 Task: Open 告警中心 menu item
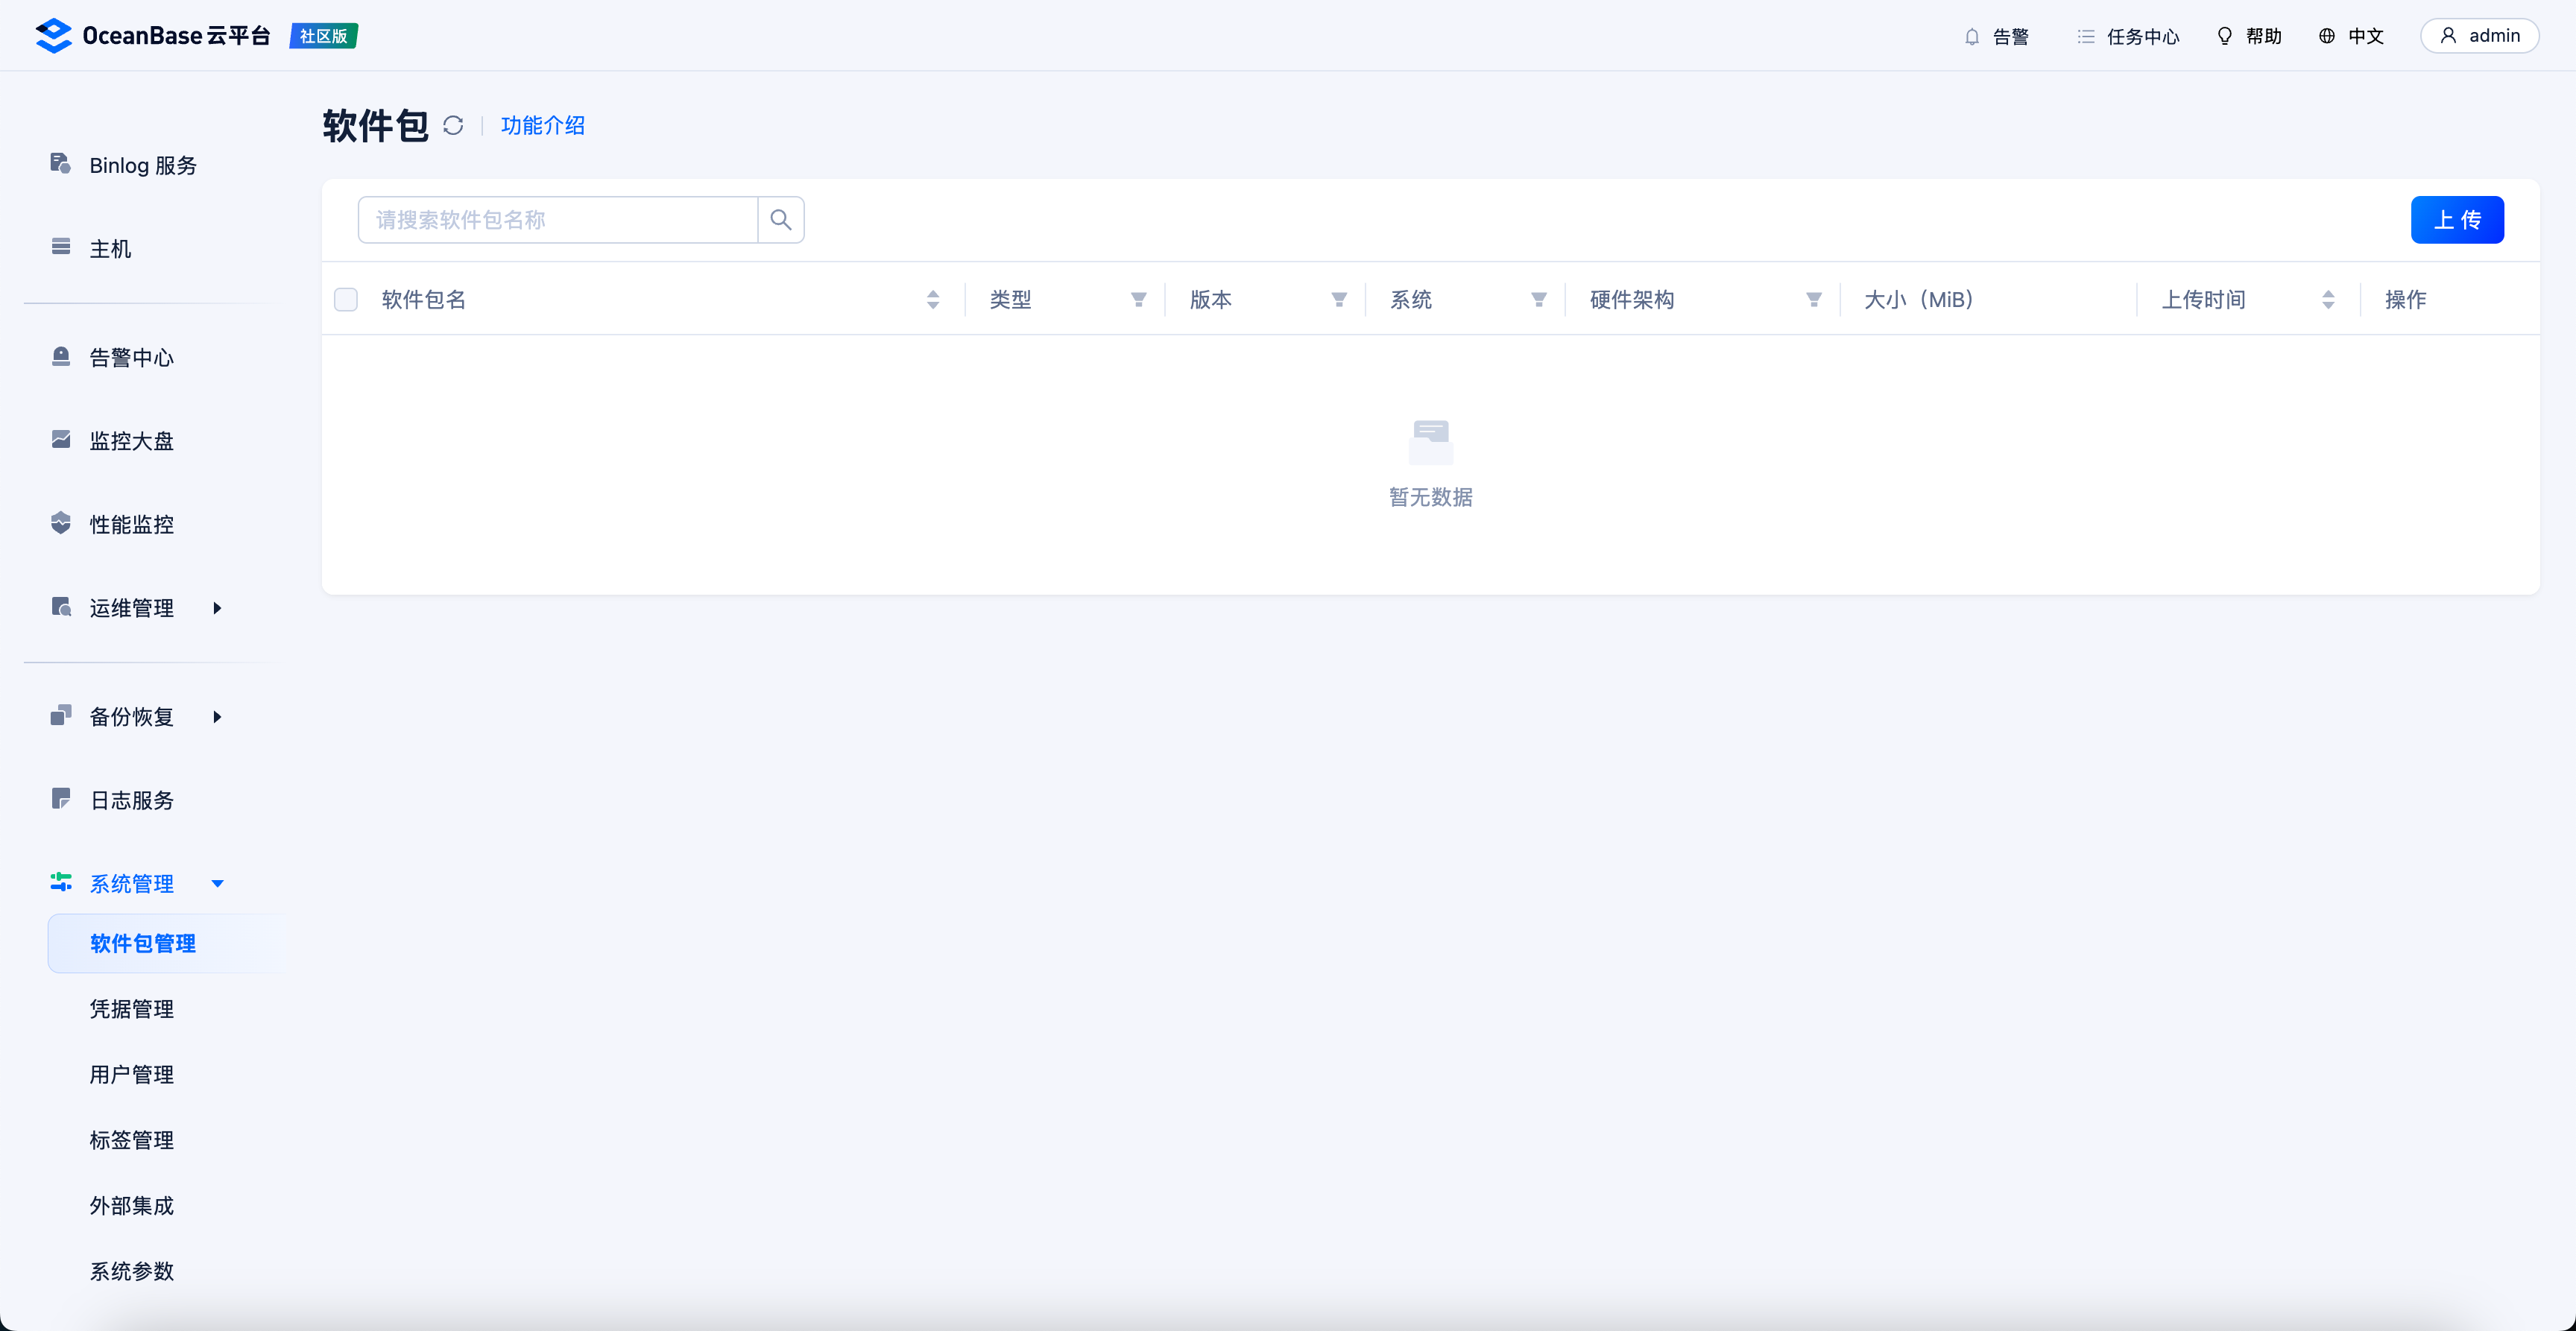click(x=131, y=357)
